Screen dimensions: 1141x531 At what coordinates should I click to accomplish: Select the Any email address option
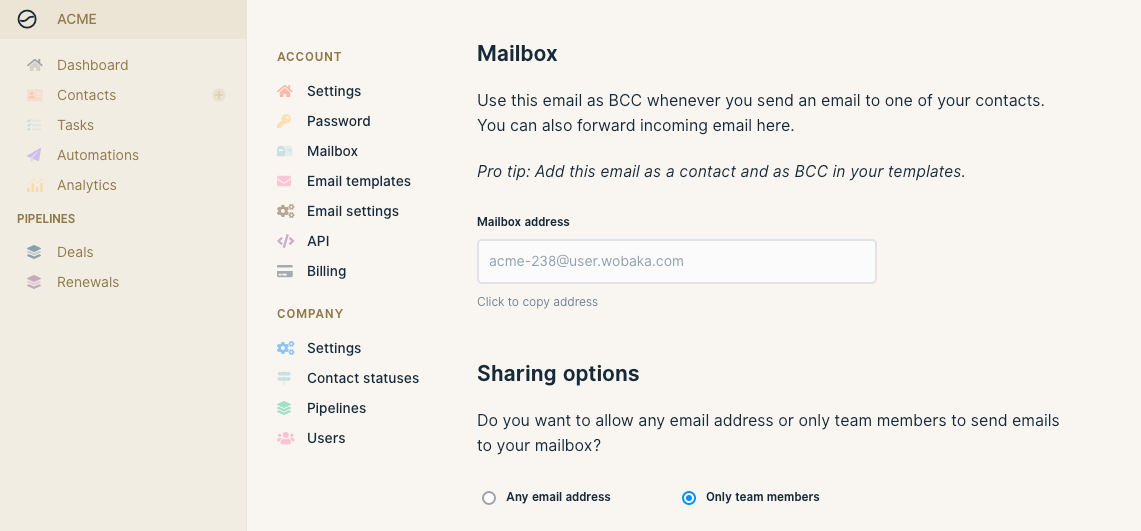pos(489,498)
